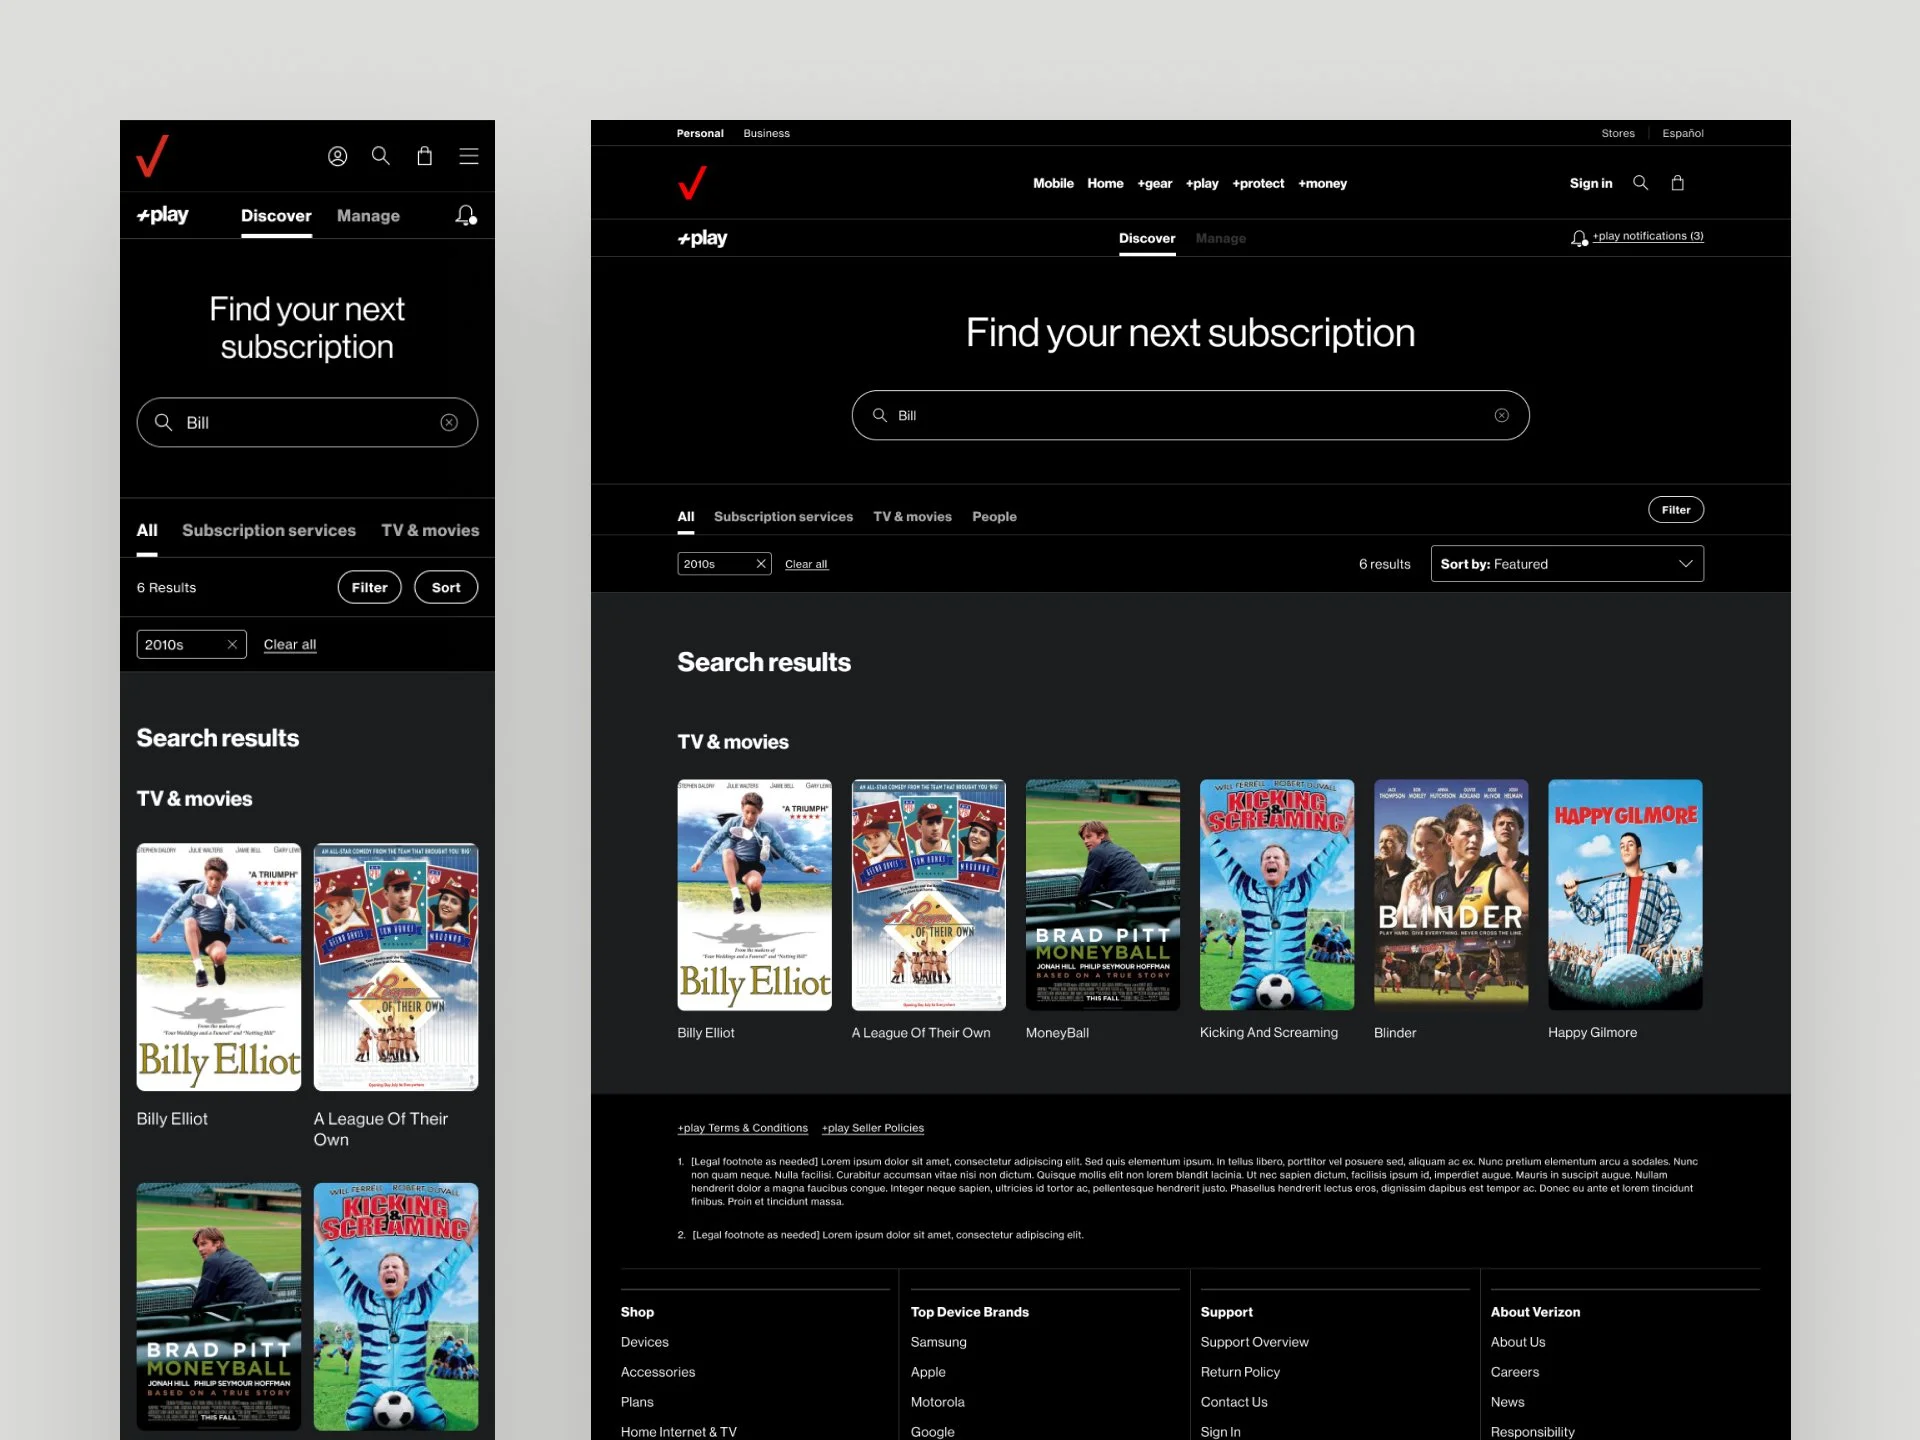Remove the 2010s filter chip
Viewport: 1920px width, 1440px height.
tap(760, 563)
